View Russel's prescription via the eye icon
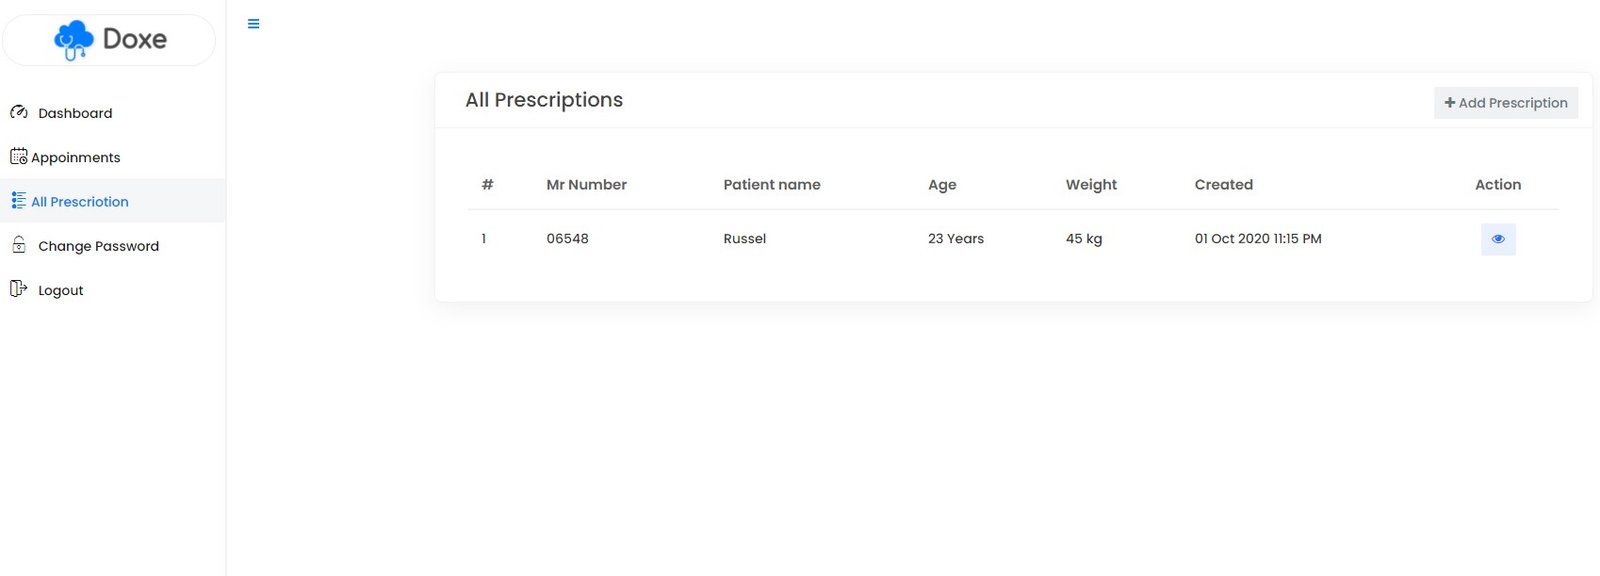This screenshot has width=1600, height=576. coord(1497,239)
